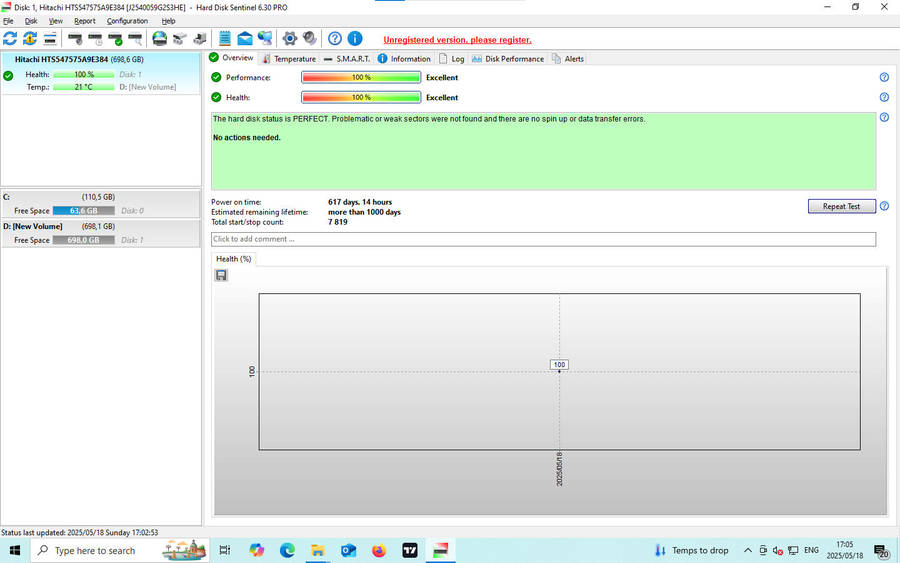Click the blue Refresh icon in toolbar
Viewport: 900px width, 563px height.
[10, 39]
